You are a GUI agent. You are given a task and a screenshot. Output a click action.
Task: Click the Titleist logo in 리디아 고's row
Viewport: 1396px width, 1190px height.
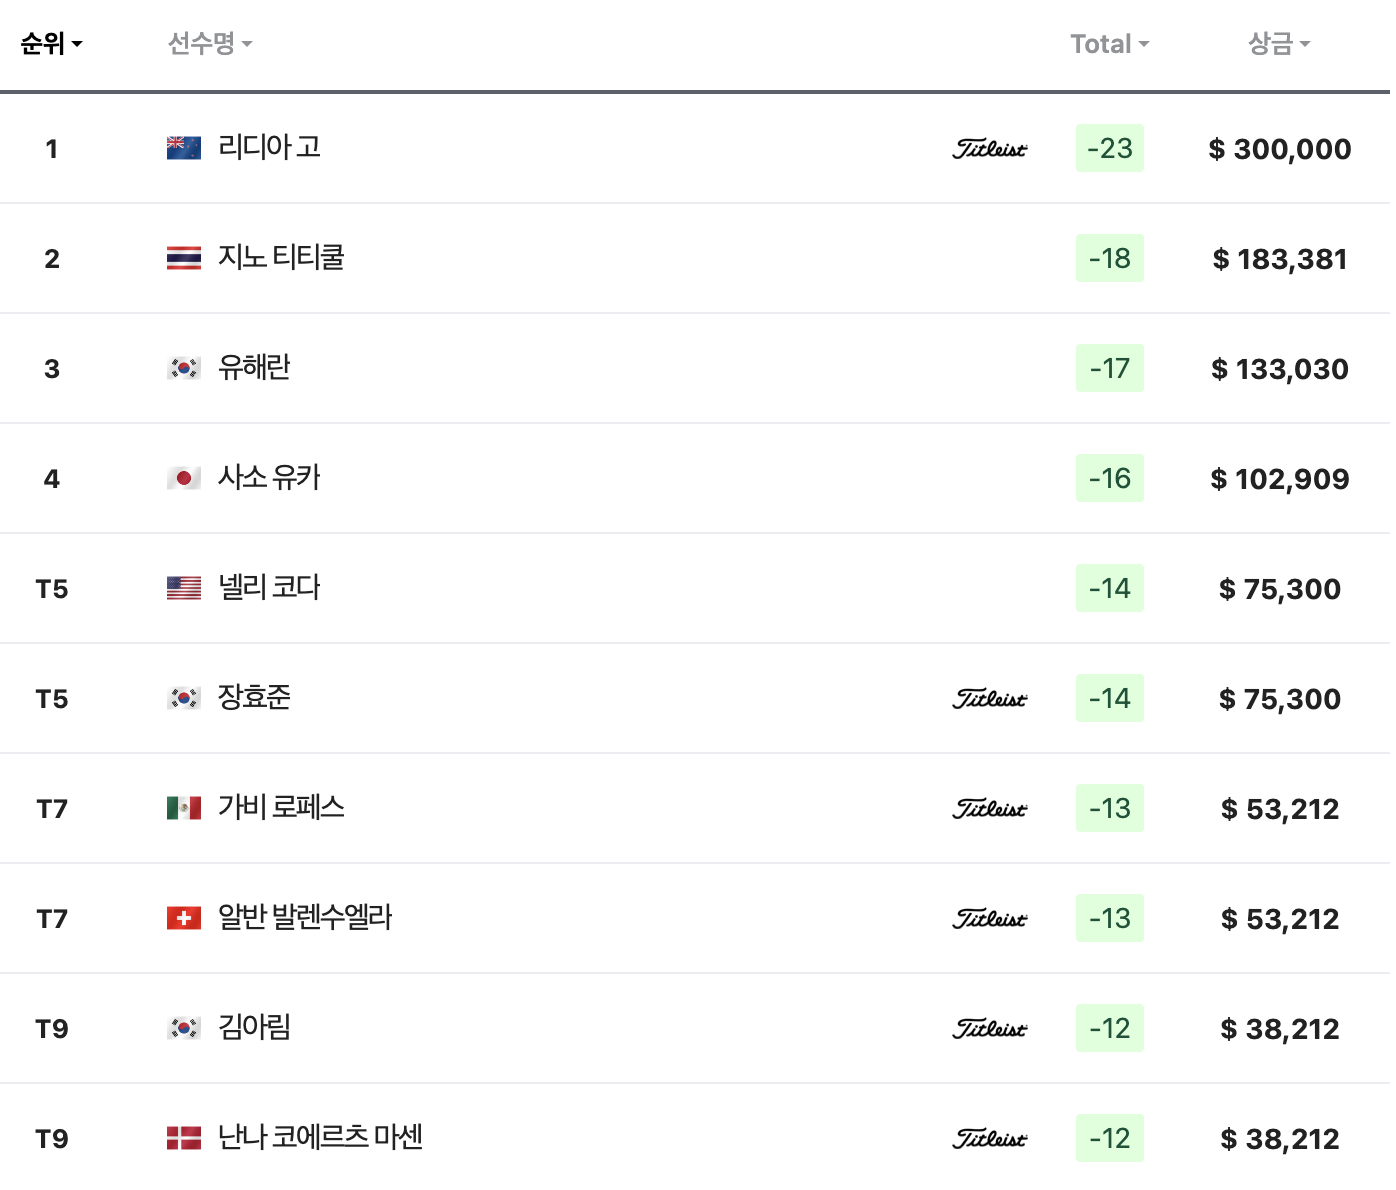[x=989, y=148]
